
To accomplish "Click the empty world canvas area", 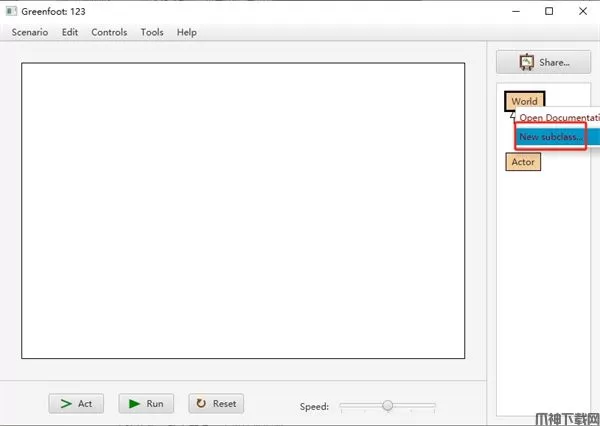I will (243, 211).
